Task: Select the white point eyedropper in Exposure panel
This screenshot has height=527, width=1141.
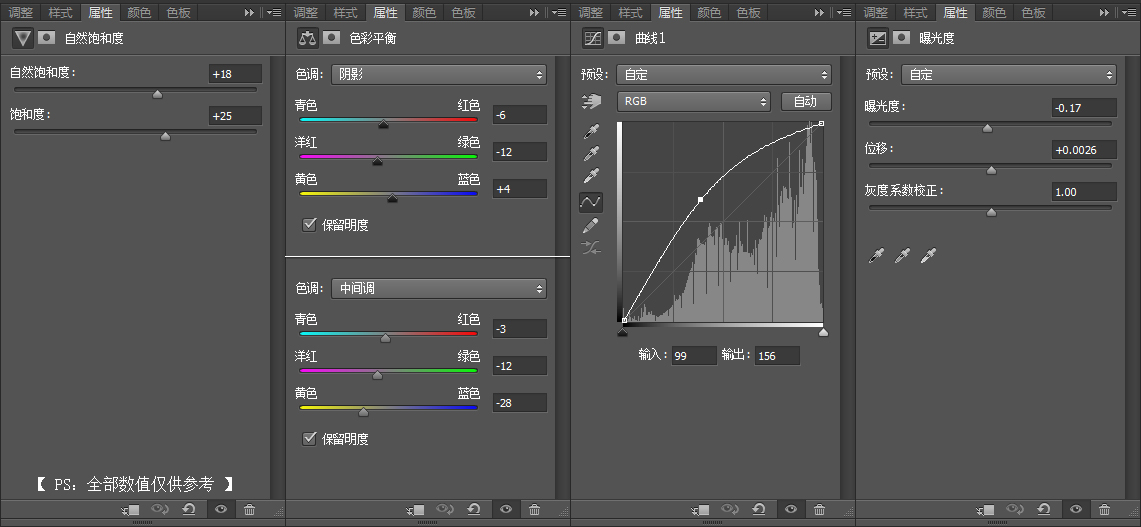Action: click(x=928, y=255)
